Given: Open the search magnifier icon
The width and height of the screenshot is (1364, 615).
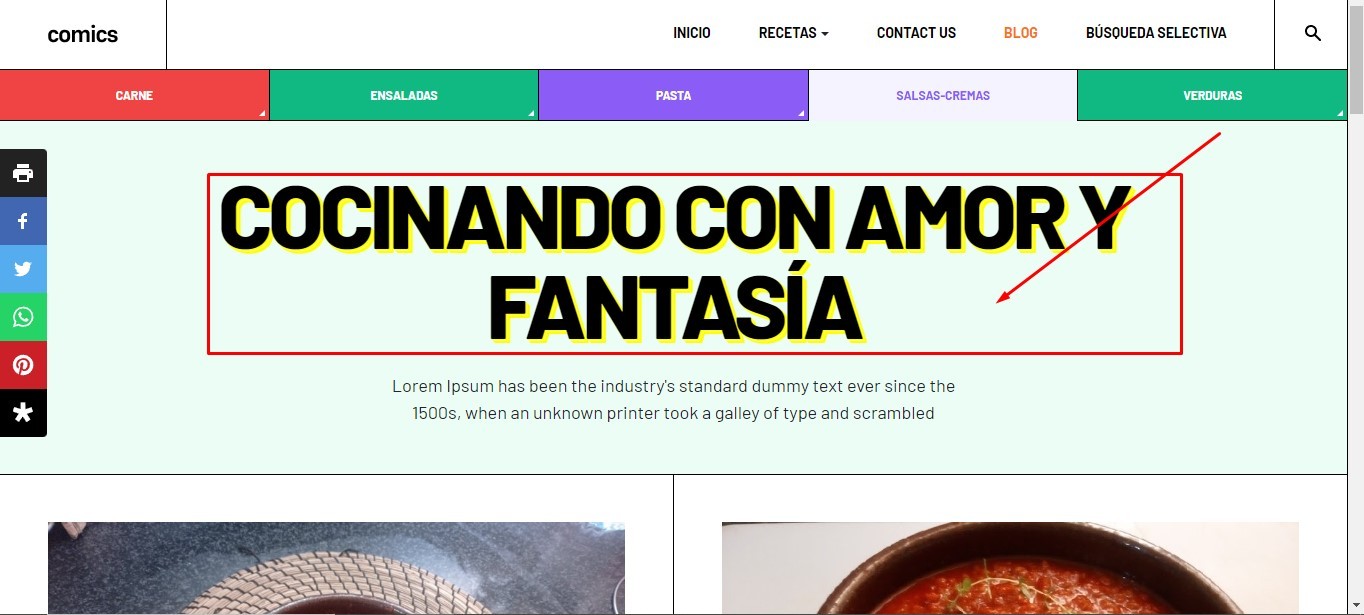Looking at the screenshot, I should click(x=1312, y=33).
